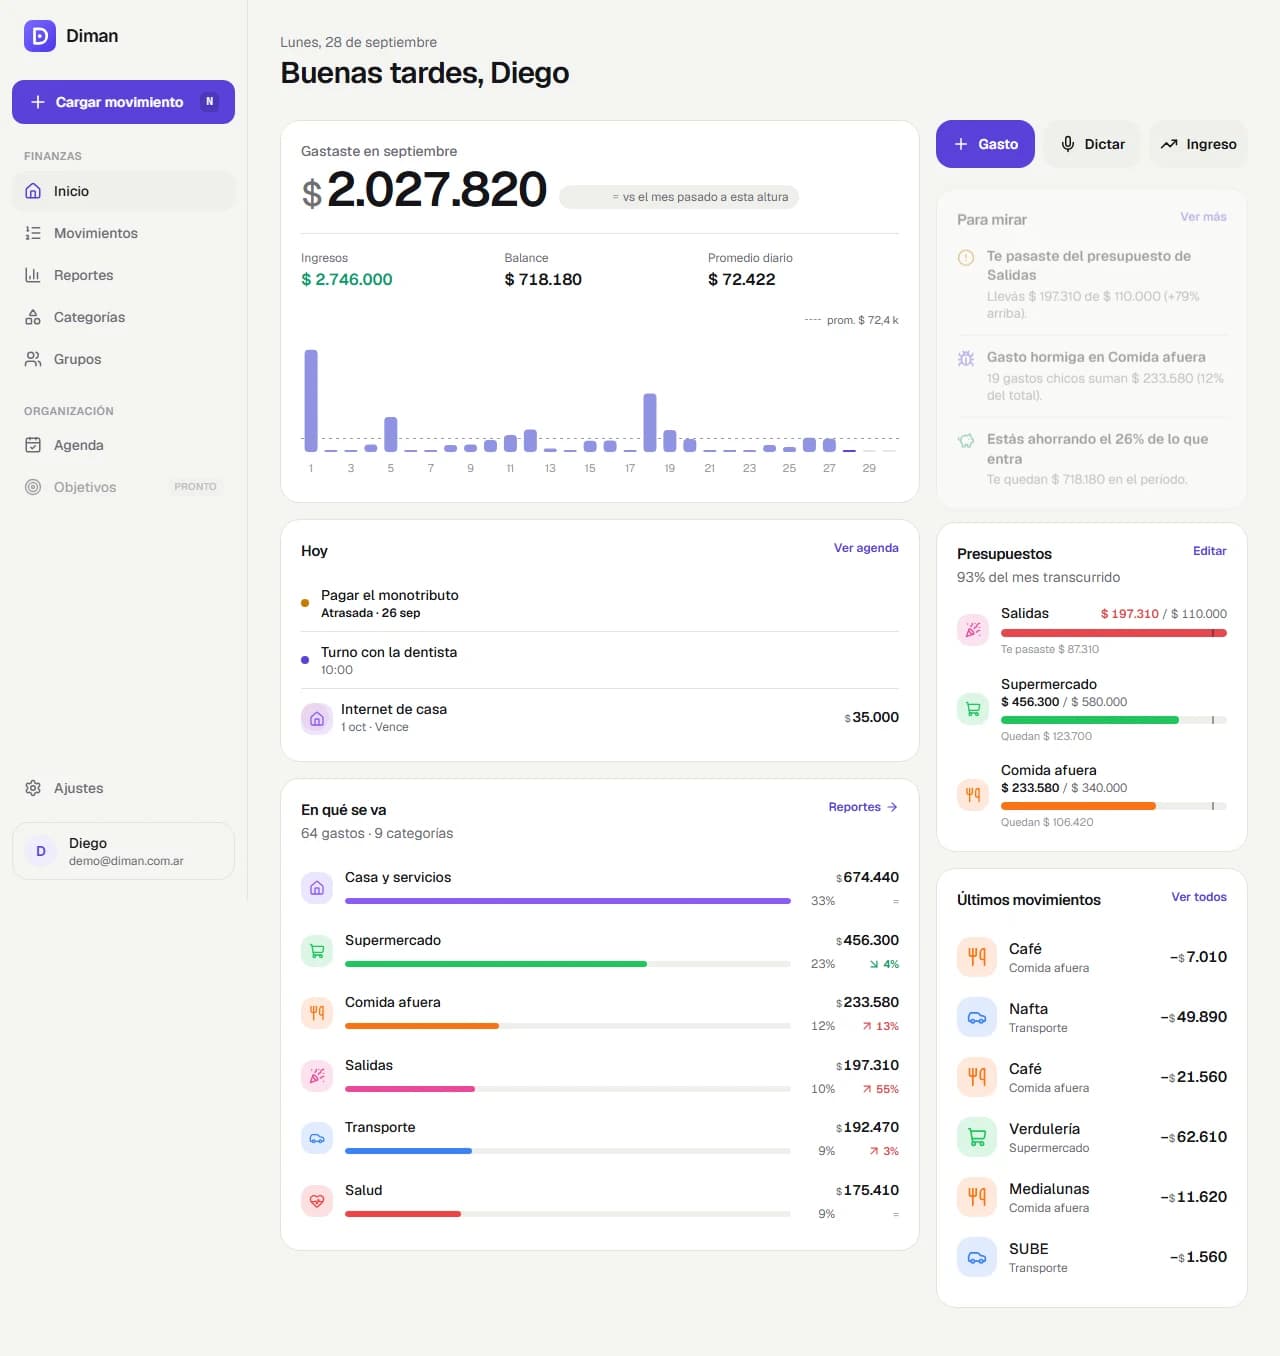The width and height of the screenshot is (1280, 1356).
Task: Open the Reportes link in En qué se va
Action: click(x=863, y=807)
